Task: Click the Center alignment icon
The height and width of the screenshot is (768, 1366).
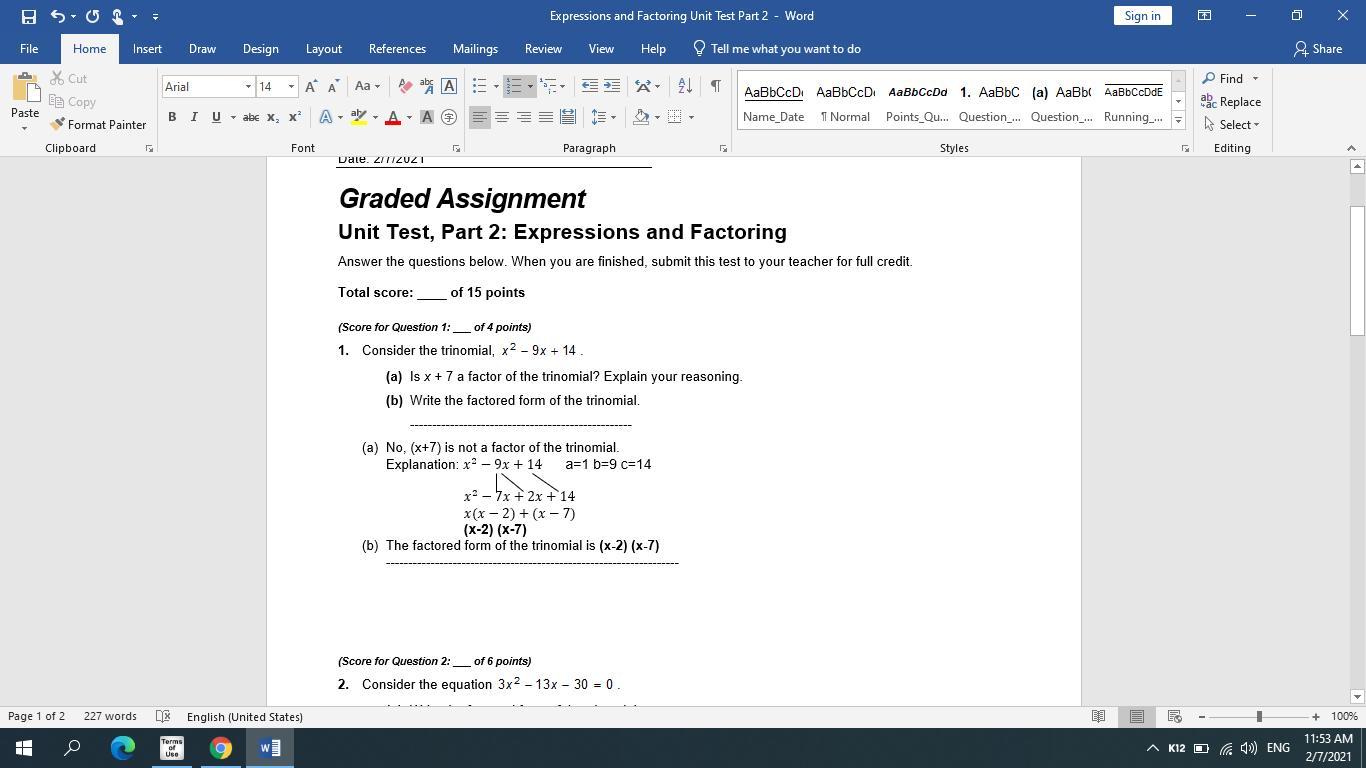Action: pos(502,117)
